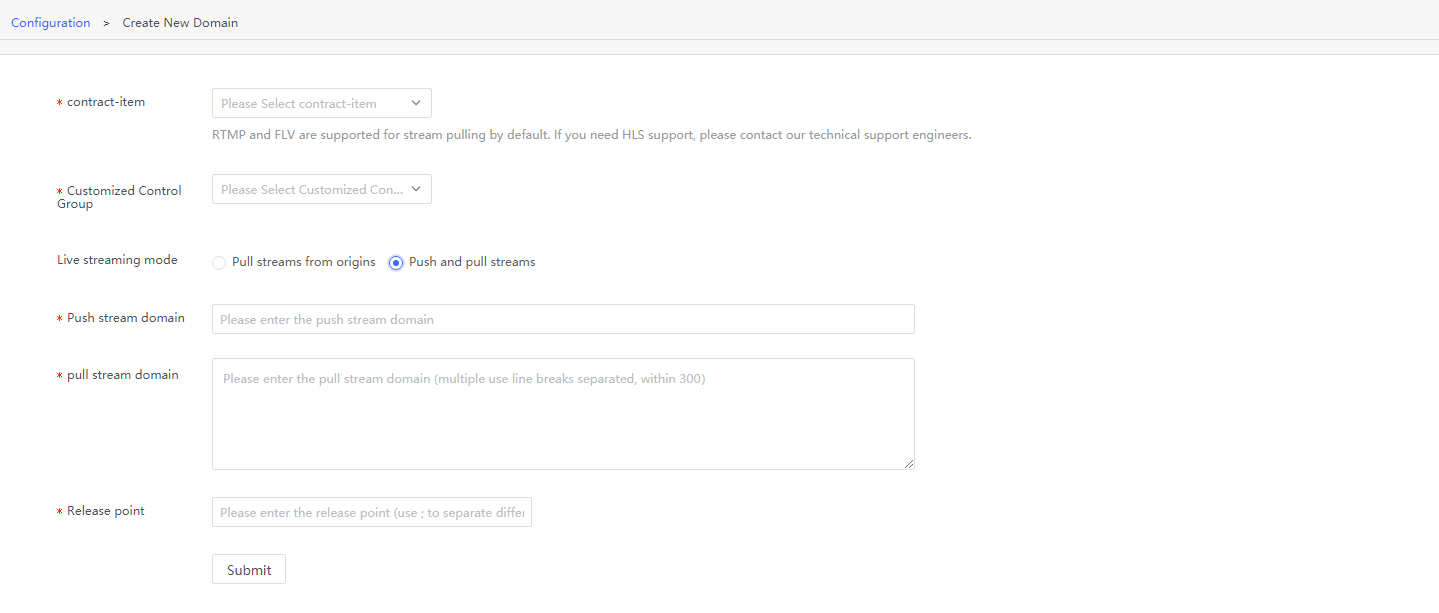Screen dimensions: 1439x613
Task: Select Pull streams from origins radio
Action: tap(219, 262)
